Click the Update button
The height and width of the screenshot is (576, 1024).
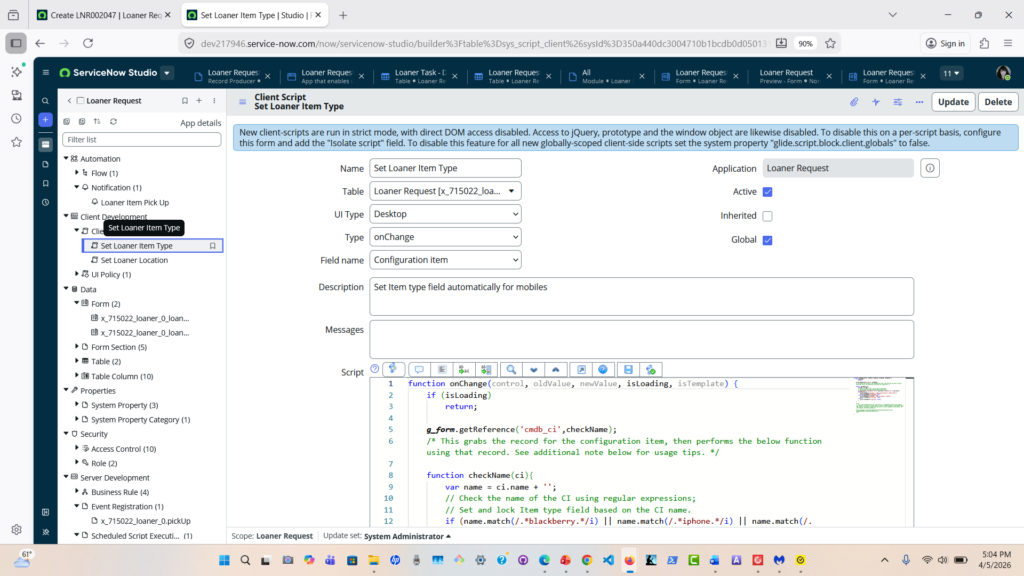tap(952, 102)
